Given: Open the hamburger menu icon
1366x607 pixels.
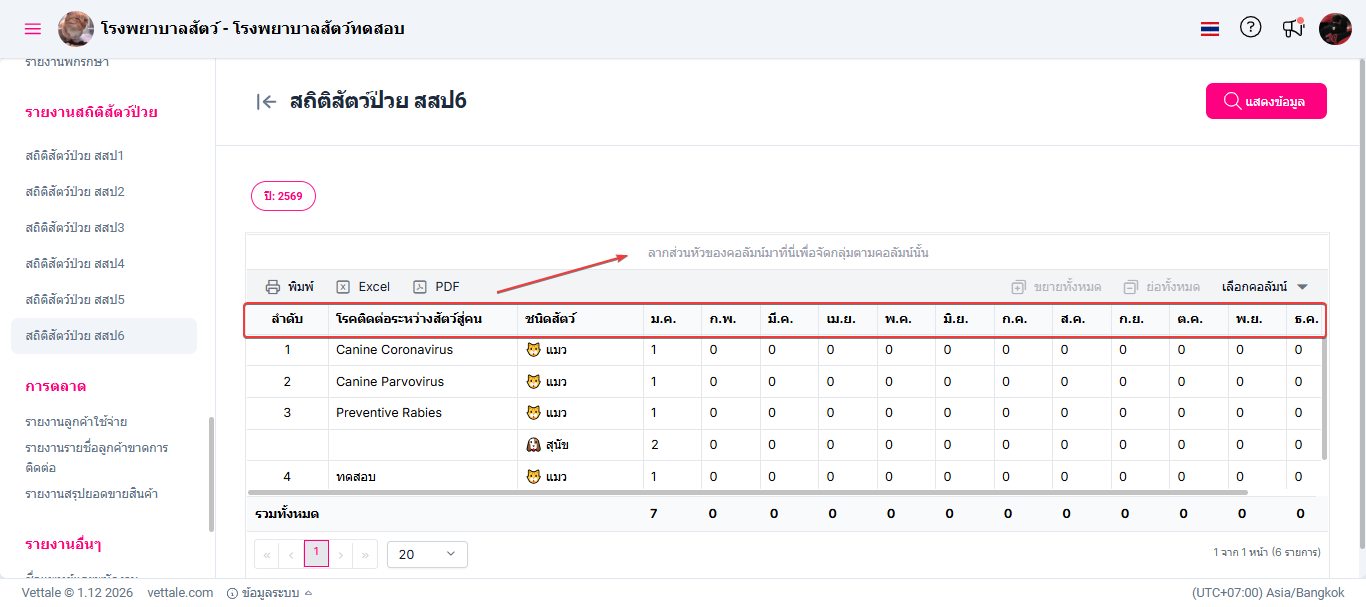Looking at the screenshot, I should pyautogui.click(x=33, y=29).
